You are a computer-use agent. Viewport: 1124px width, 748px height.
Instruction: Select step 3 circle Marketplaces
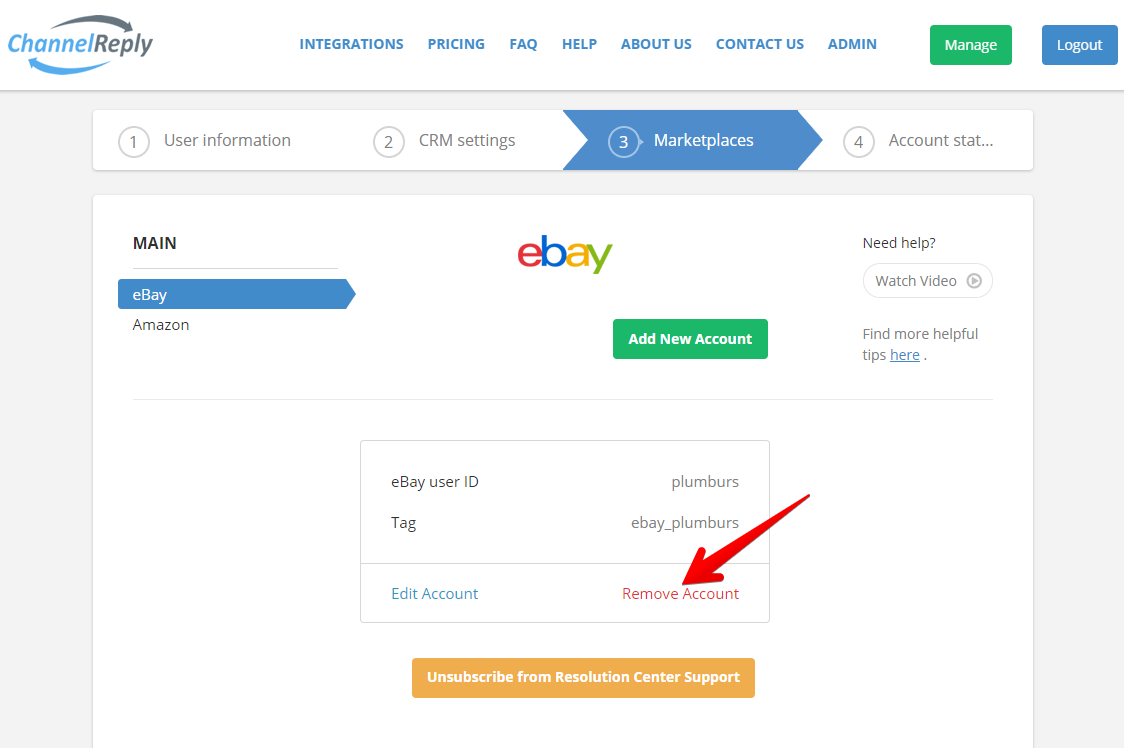624,141
